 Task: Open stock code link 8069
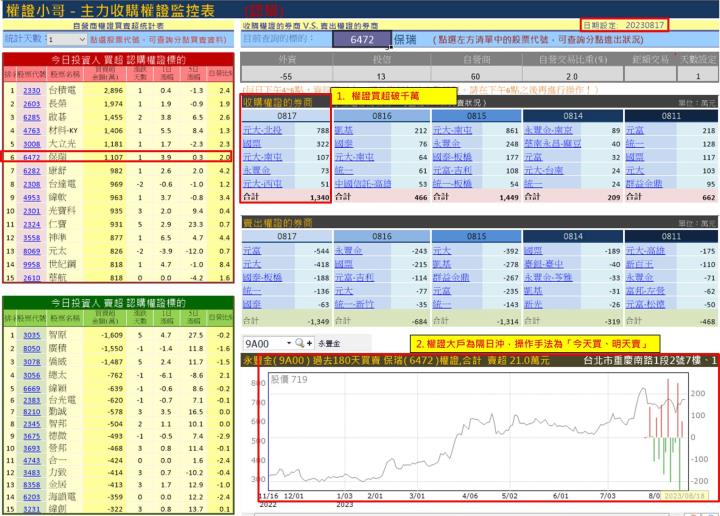[x=32, y=251]
